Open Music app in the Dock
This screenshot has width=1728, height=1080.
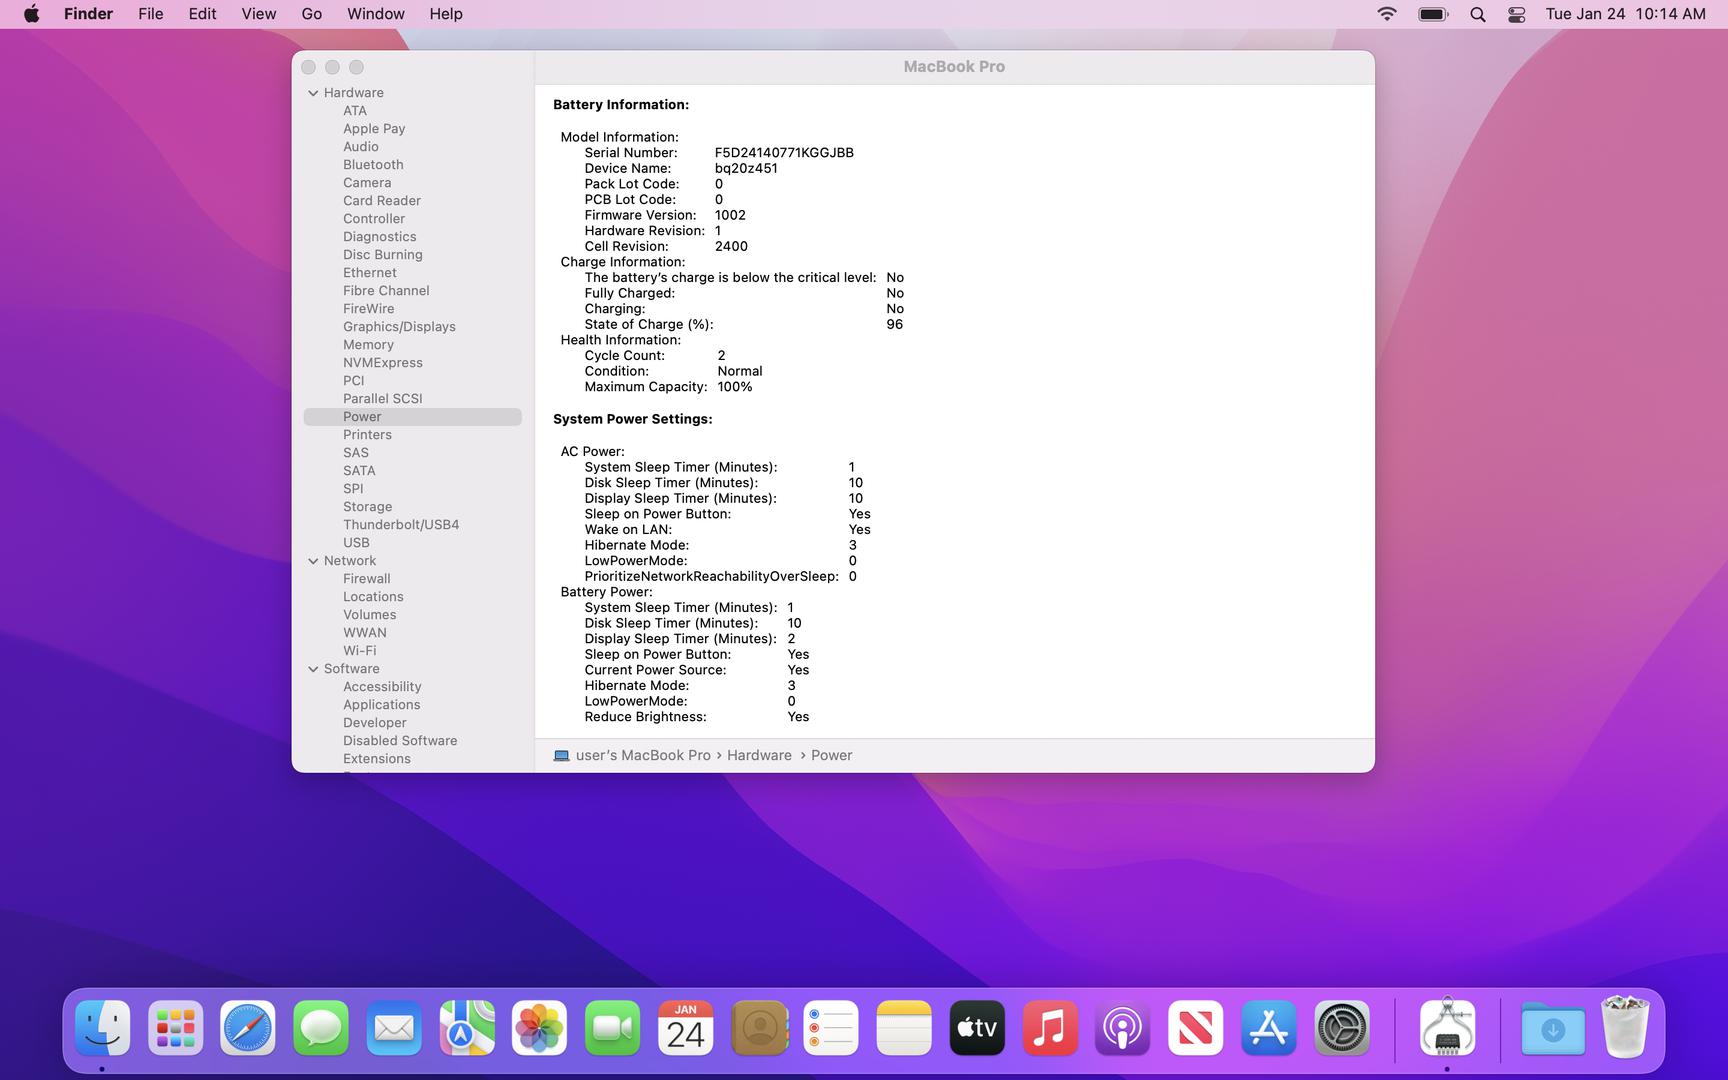(x=1050, y=1028)
